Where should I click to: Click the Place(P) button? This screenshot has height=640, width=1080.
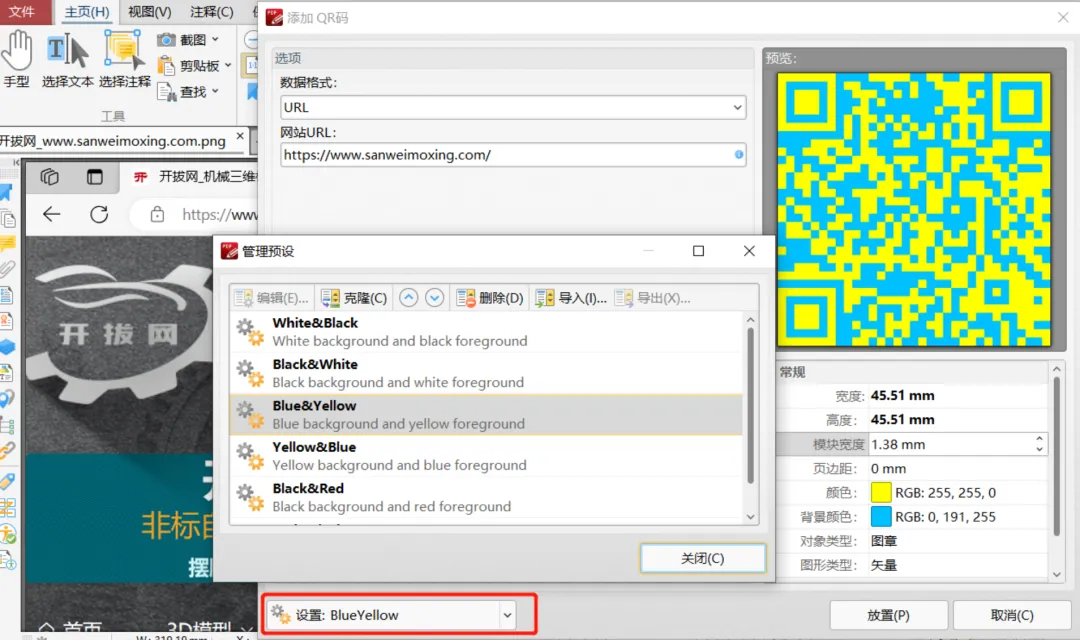(x=889, y=615)
